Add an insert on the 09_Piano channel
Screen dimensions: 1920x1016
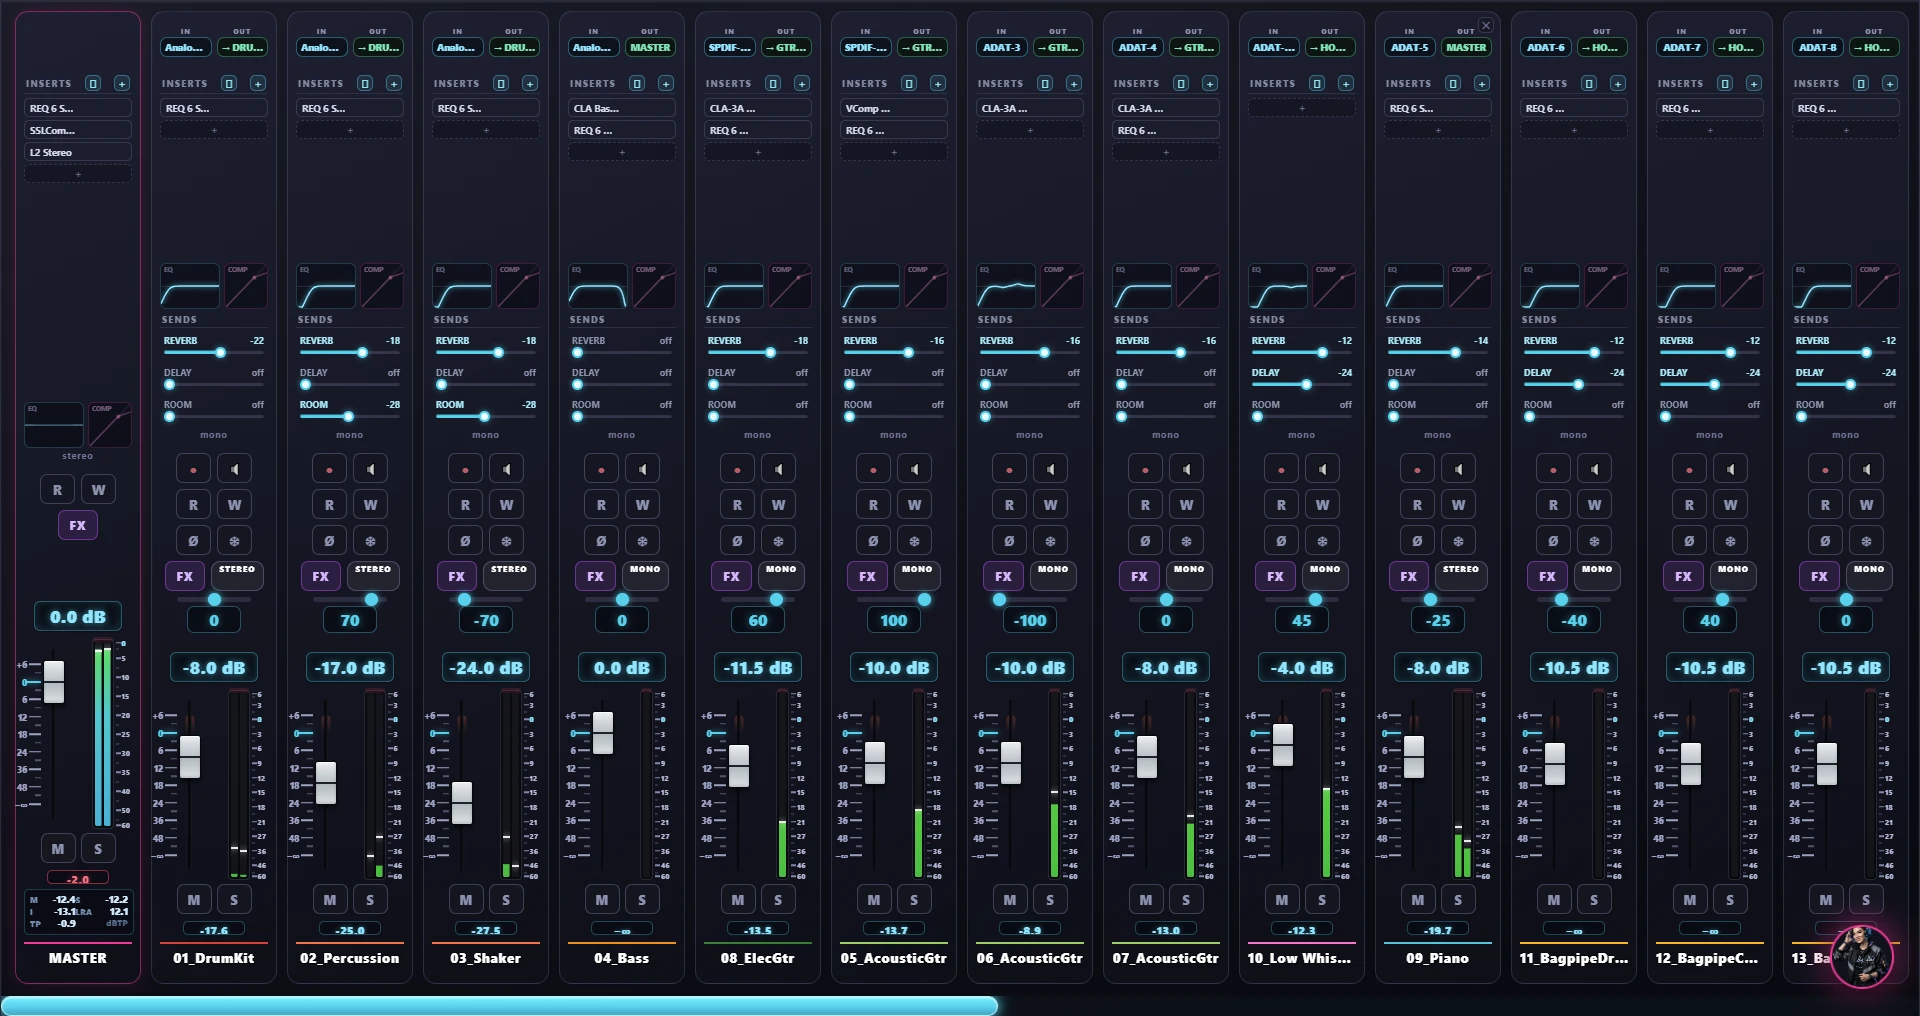(1482, 84)
